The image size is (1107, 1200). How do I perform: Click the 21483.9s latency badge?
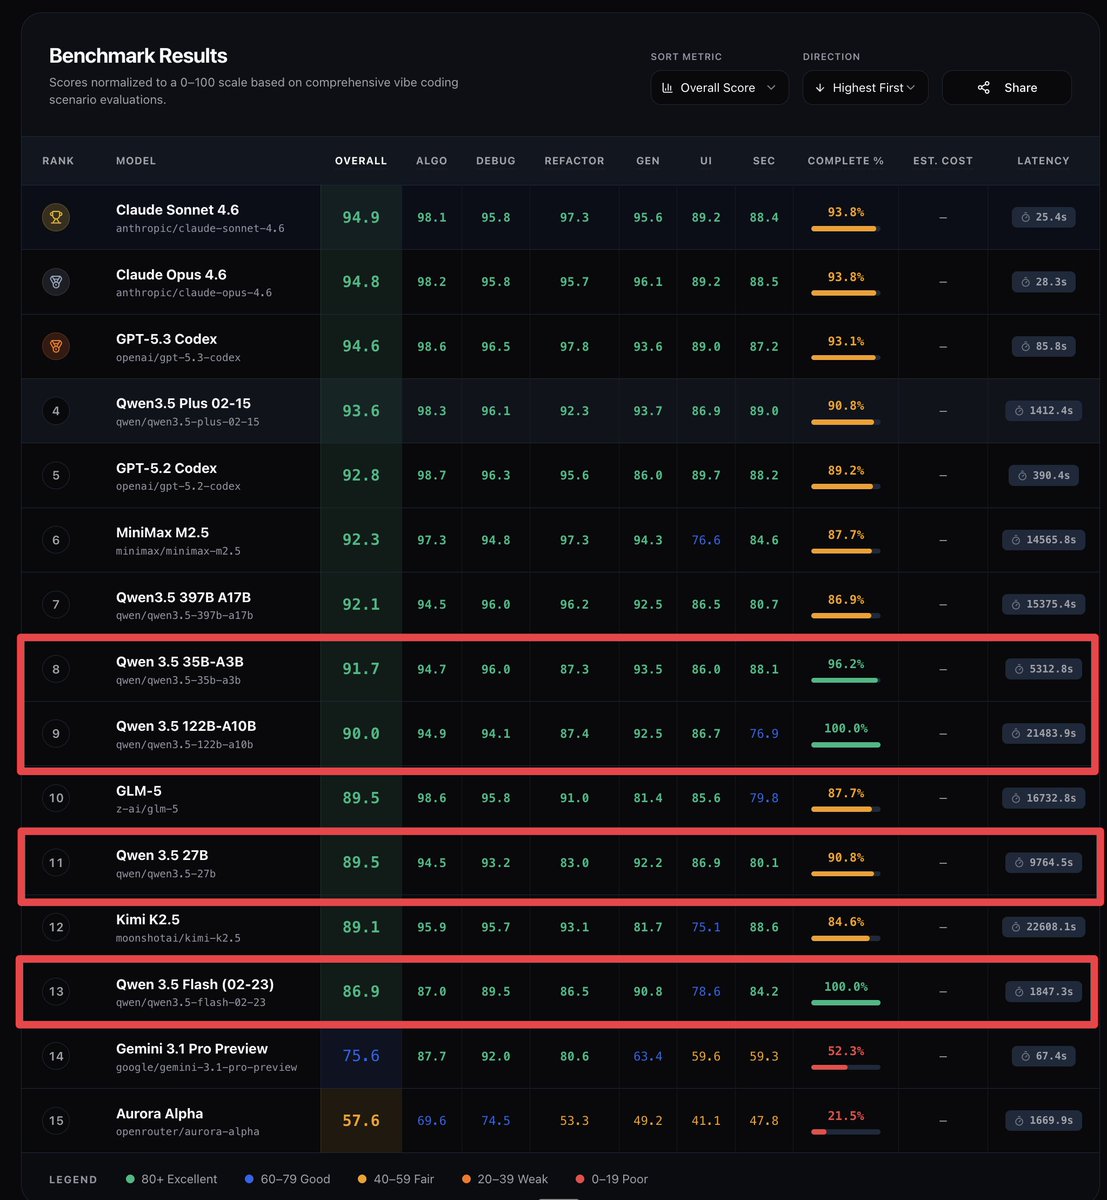point(1043,733)
